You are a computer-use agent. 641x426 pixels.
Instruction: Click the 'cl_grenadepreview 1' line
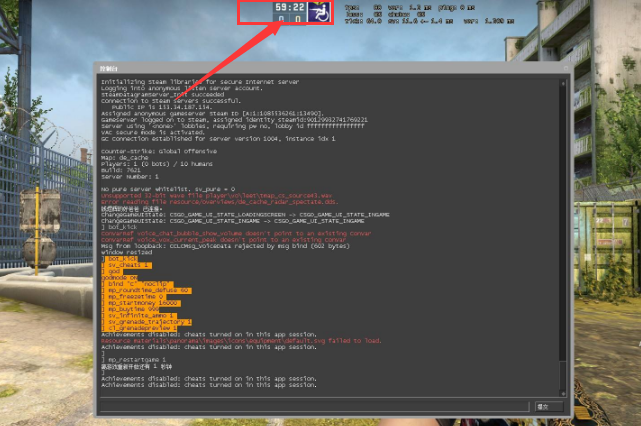pos(139,328)
